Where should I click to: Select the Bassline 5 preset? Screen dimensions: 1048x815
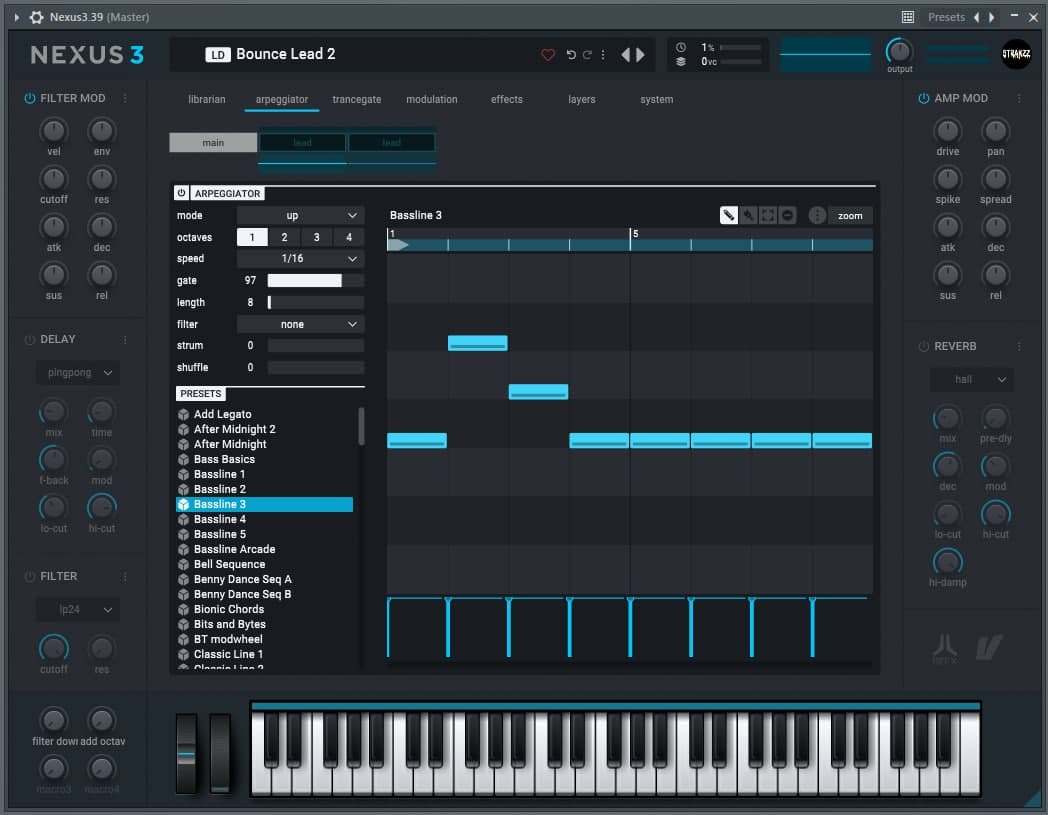[265, 534]
